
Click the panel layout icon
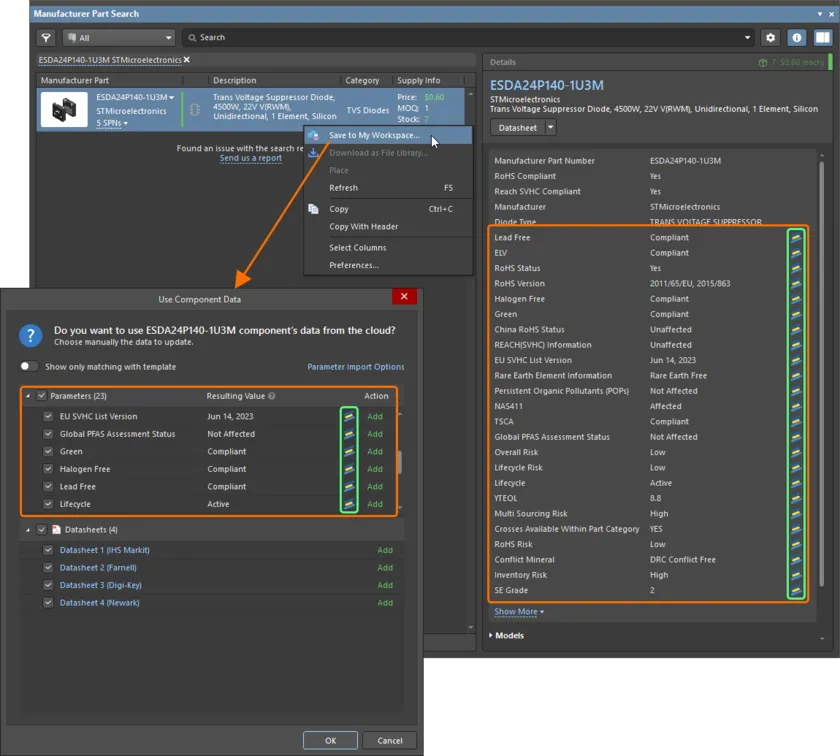click(822, 38)
